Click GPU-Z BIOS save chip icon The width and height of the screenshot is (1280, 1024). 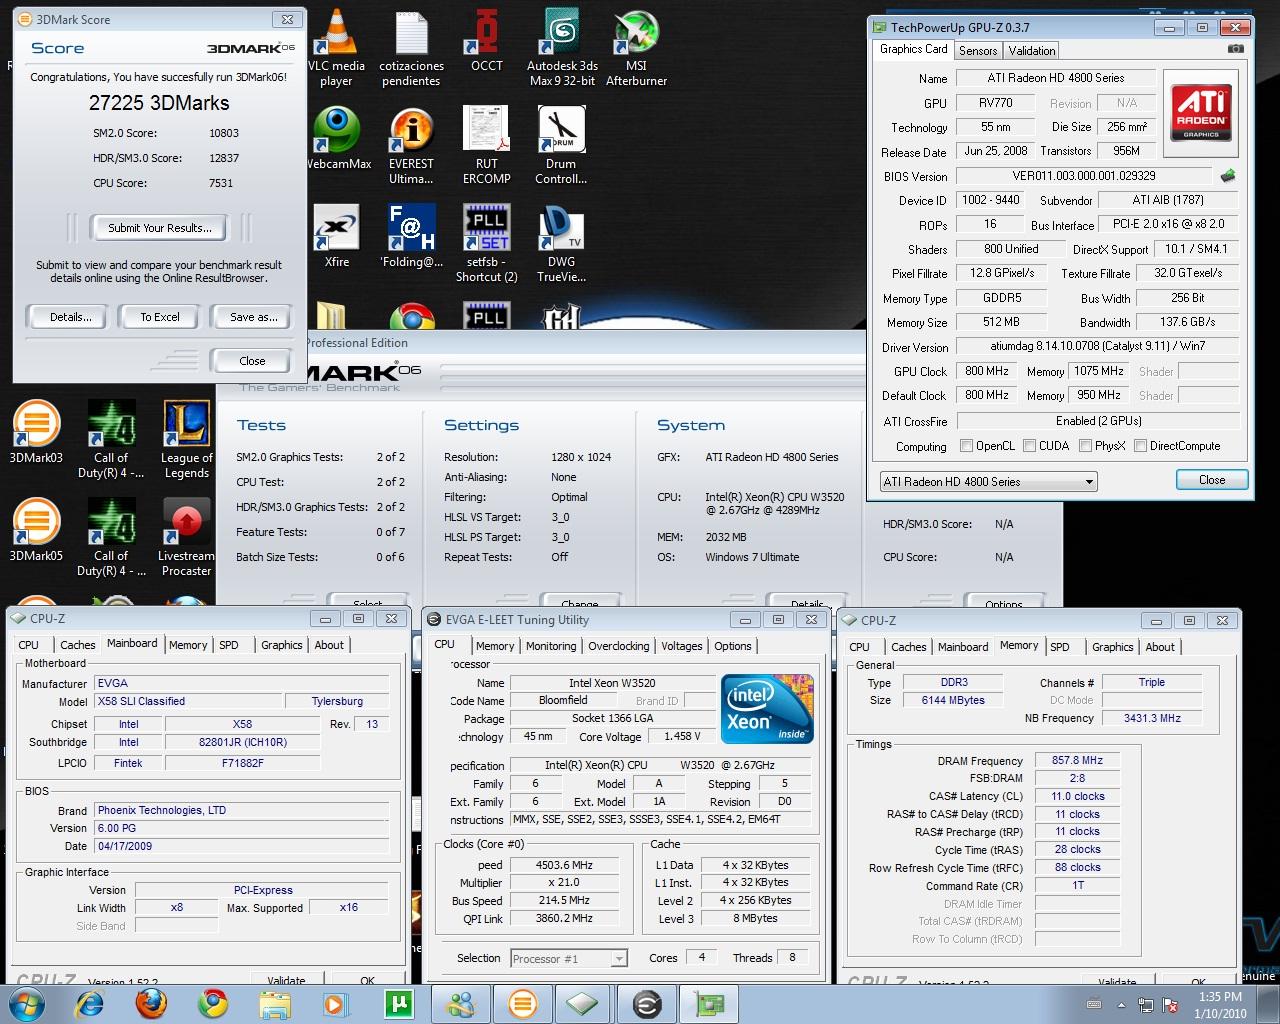(1228, 176)
